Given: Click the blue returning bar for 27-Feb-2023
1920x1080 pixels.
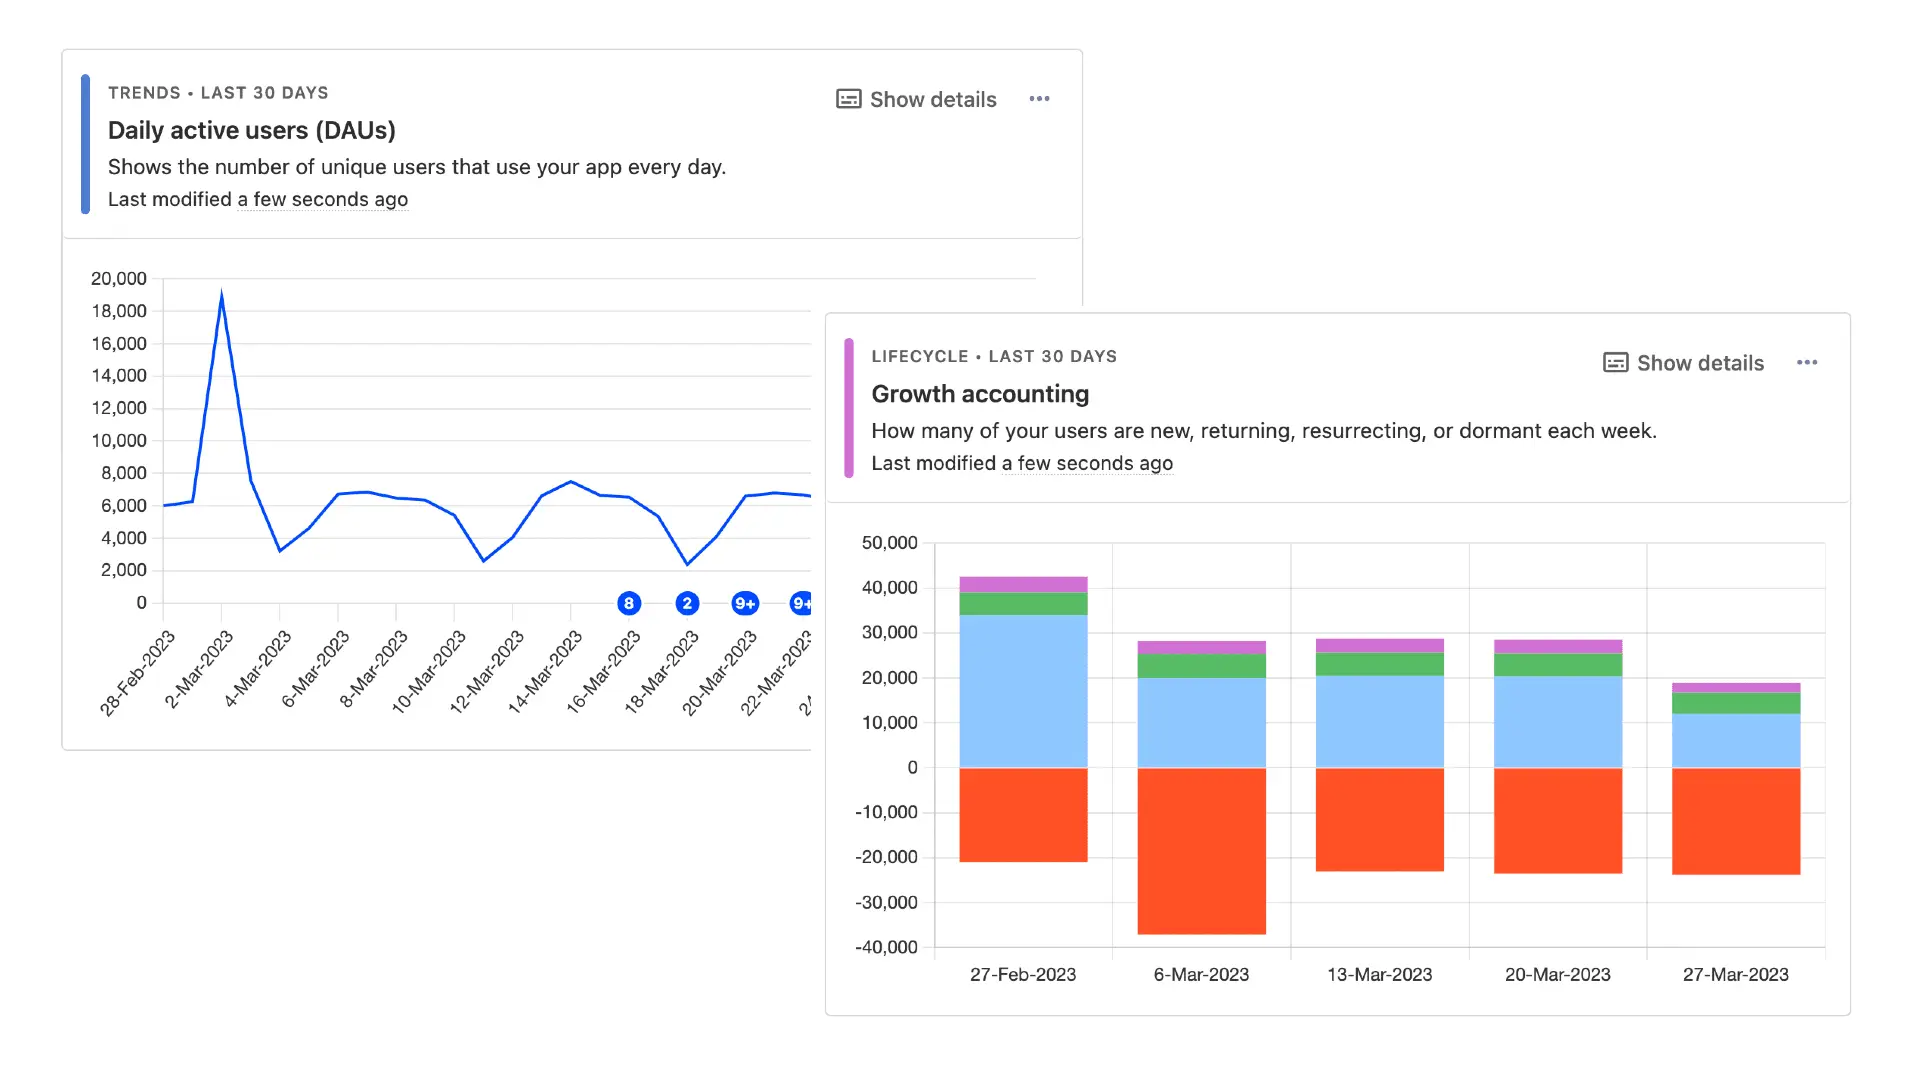Looking at the screenshot, I should (x=1023, y=691).
